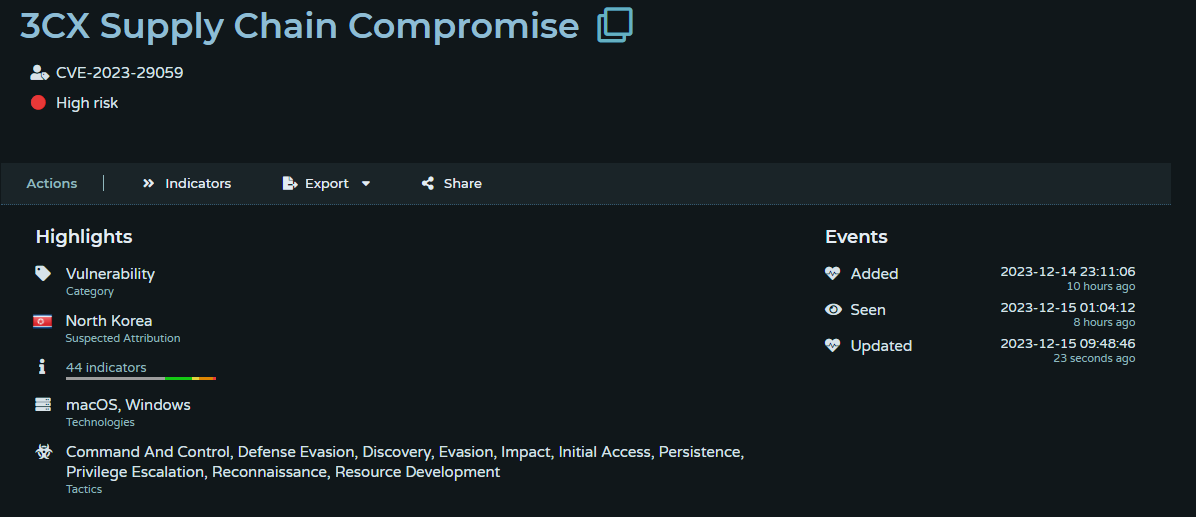The image size is (1196, 517).
Task: Click the Export file icon
Action: coord(289,183)
